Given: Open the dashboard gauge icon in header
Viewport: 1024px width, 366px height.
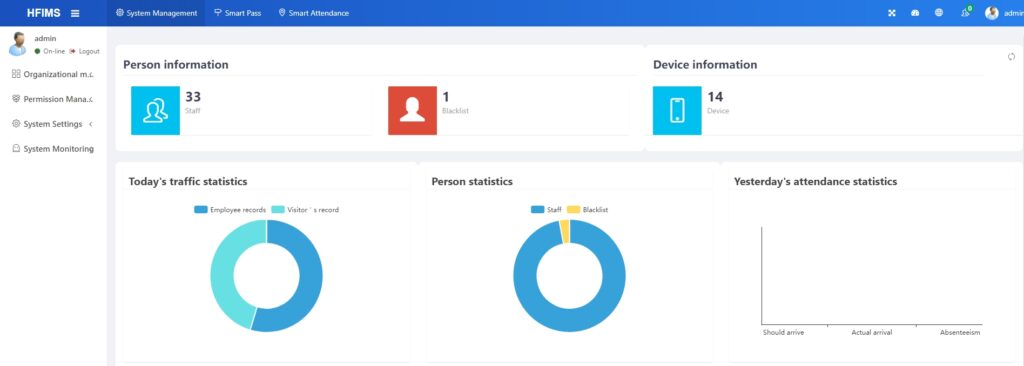Looking at the screenshot, I should (915, 13).
